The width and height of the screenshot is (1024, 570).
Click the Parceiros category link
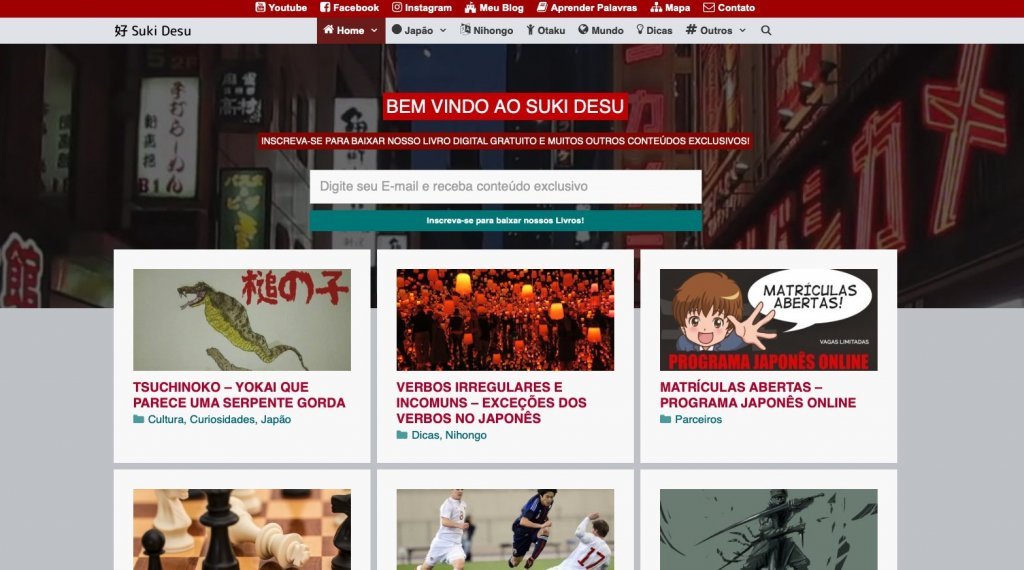click(x=698, y=420)
